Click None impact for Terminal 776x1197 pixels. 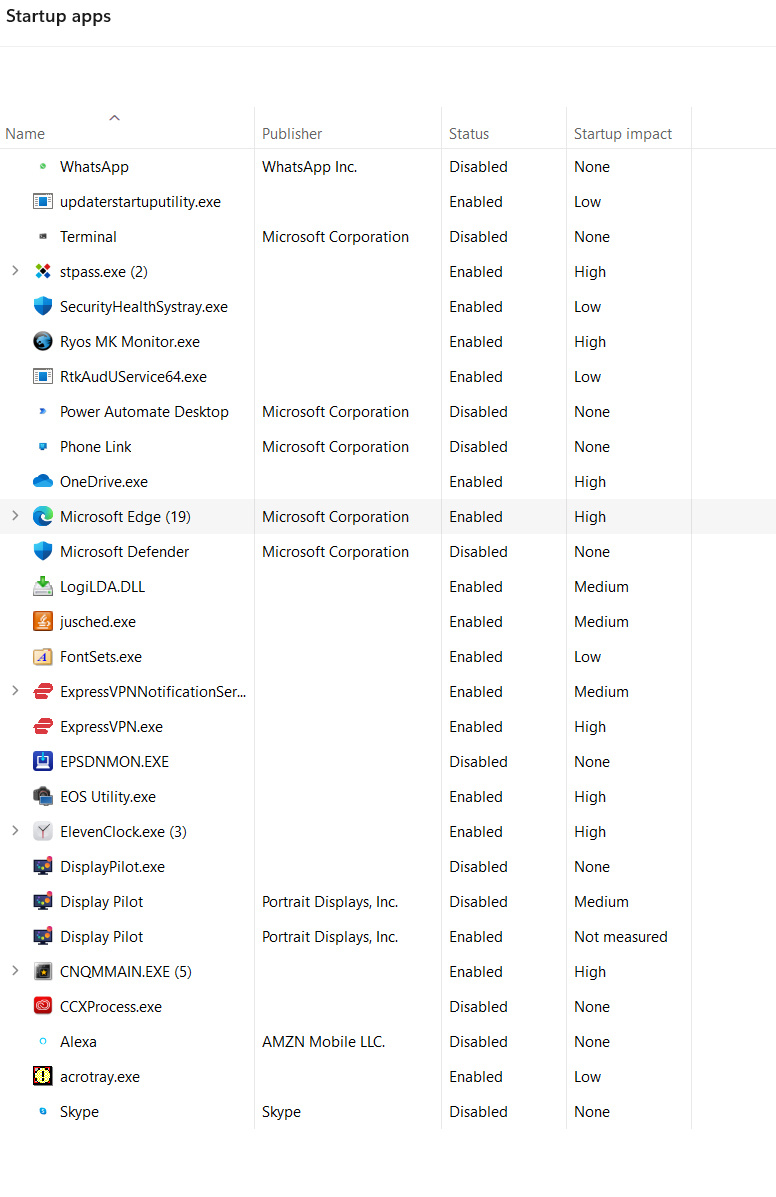coord(591,237)
